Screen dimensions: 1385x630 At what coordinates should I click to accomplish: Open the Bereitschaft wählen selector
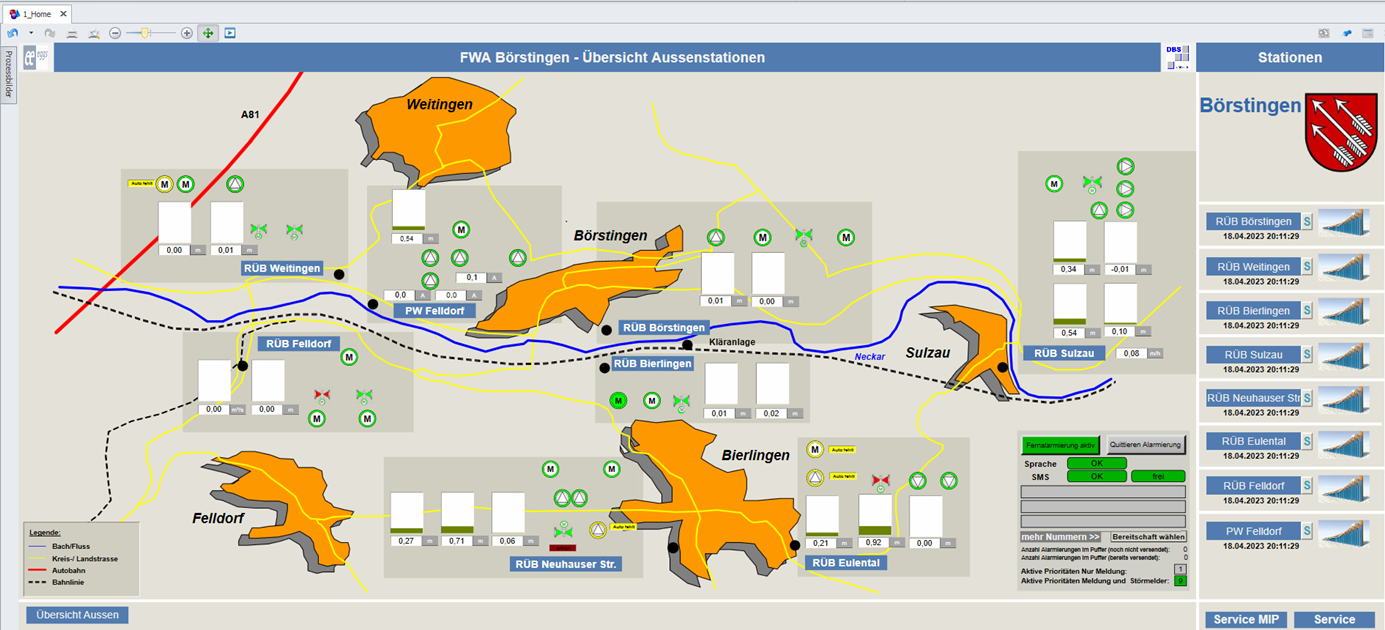point(1148,537)
